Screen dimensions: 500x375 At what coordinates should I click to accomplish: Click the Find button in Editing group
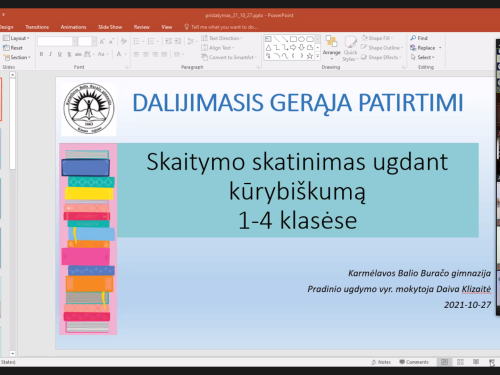pos(419,38)
